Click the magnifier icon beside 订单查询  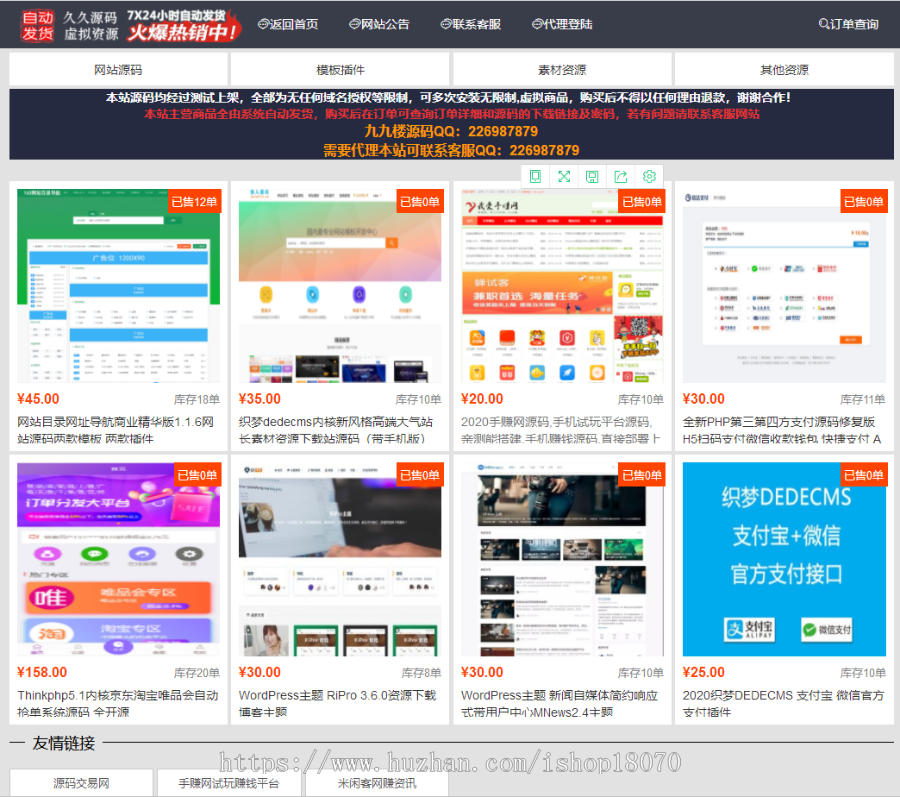[x=826, y=24]
